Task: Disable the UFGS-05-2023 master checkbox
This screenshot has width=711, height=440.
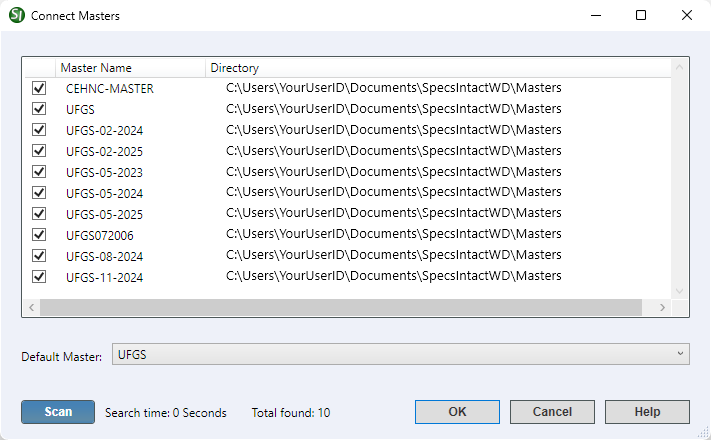Action: pos(39,172)
